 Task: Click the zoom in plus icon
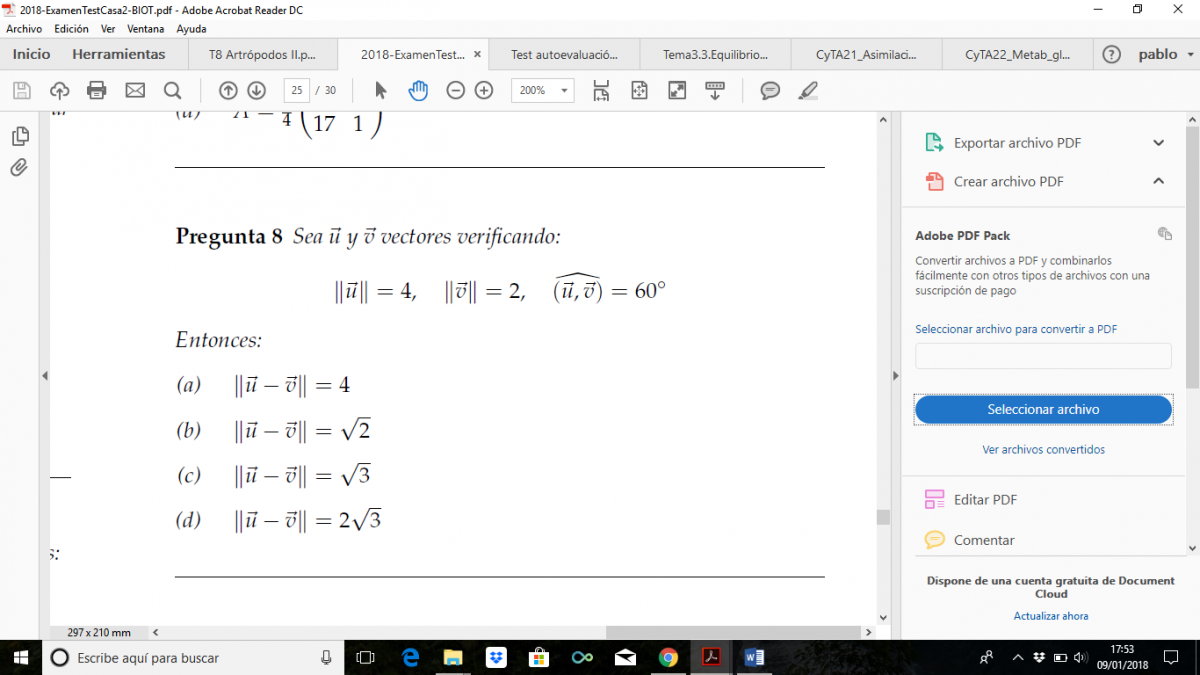coord(484,91)
